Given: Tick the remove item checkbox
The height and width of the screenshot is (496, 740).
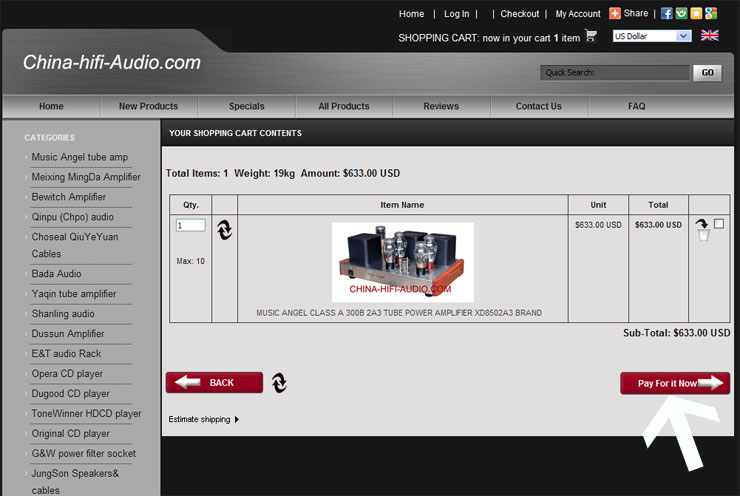Looking at the screenshot, I should (x=719, y=224).
